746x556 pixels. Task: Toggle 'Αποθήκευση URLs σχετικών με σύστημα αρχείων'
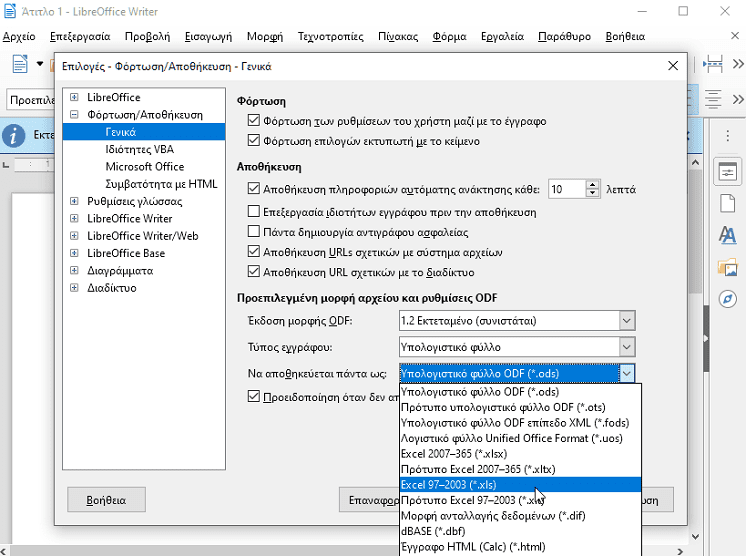[x=254, y=252]
